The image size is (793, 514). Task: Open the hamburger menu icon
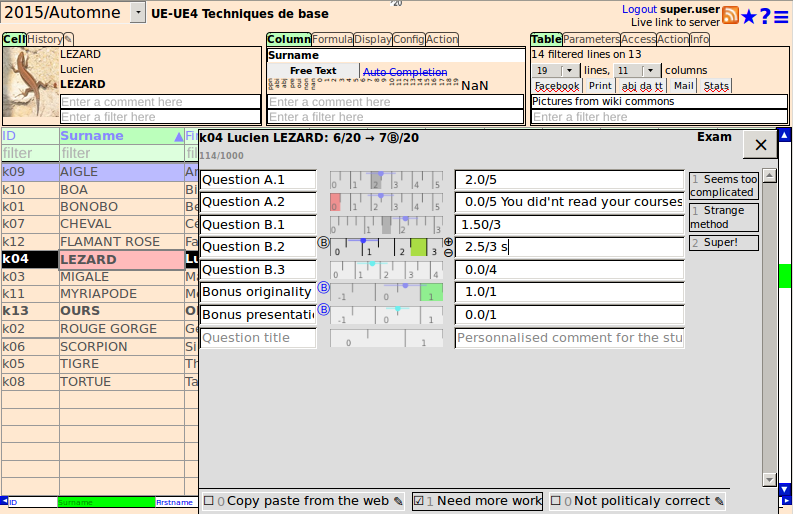tap(781, 16)
